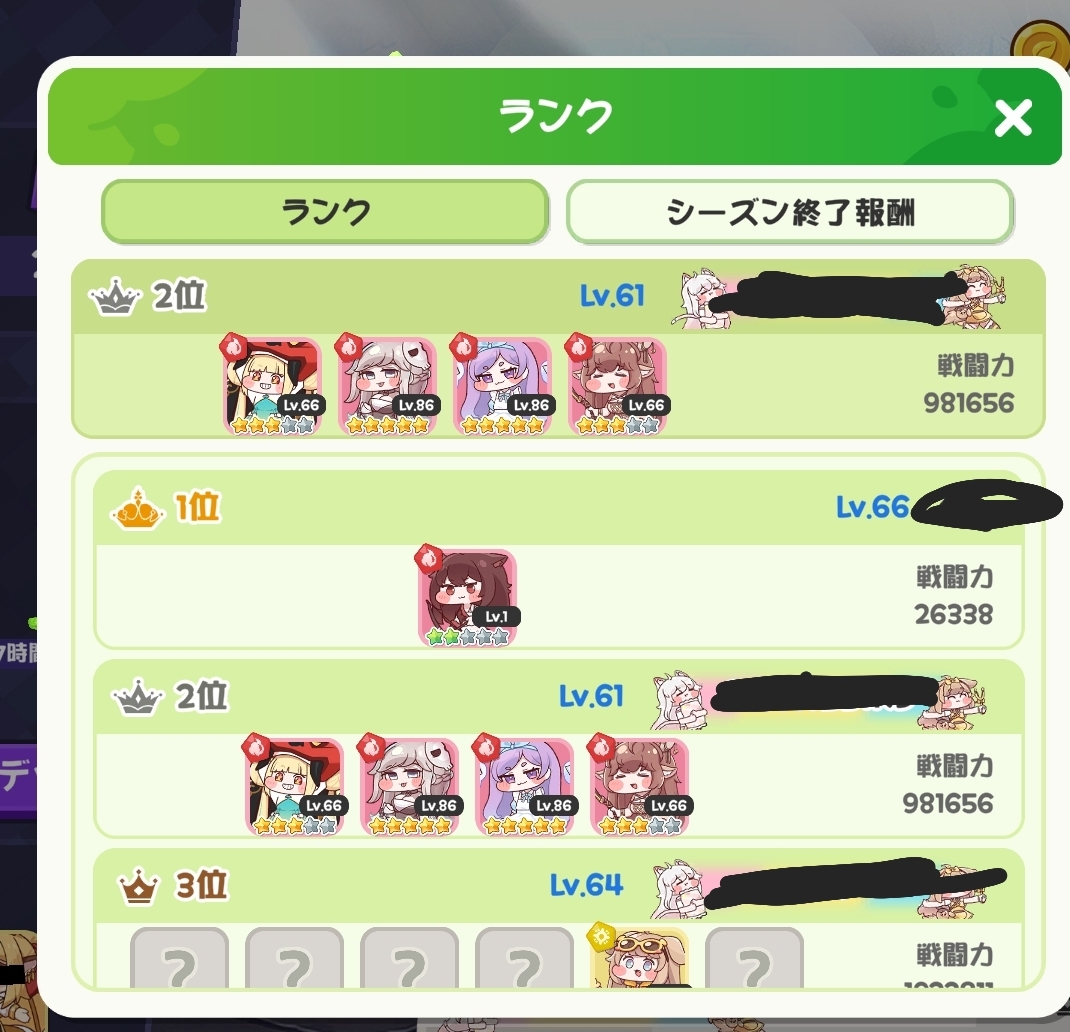Open the 1位 Lv.66 player entry
The image size is (1070, 1032).
pyautogui.click(x=558, y=560)
